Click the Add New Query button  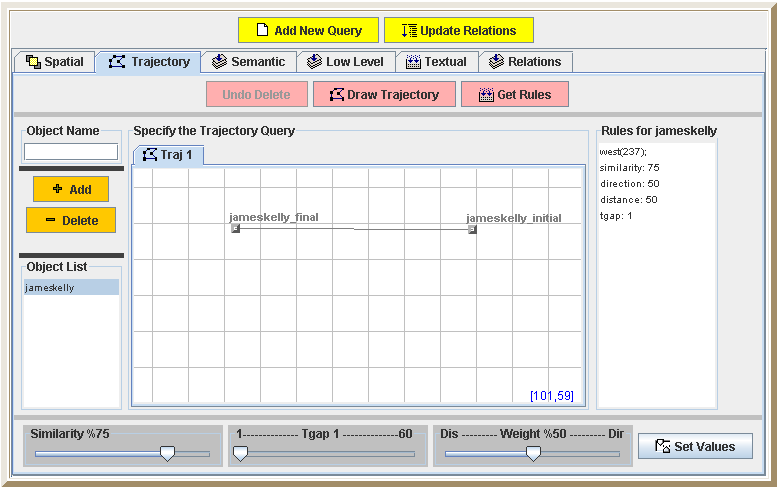point(308,30)
